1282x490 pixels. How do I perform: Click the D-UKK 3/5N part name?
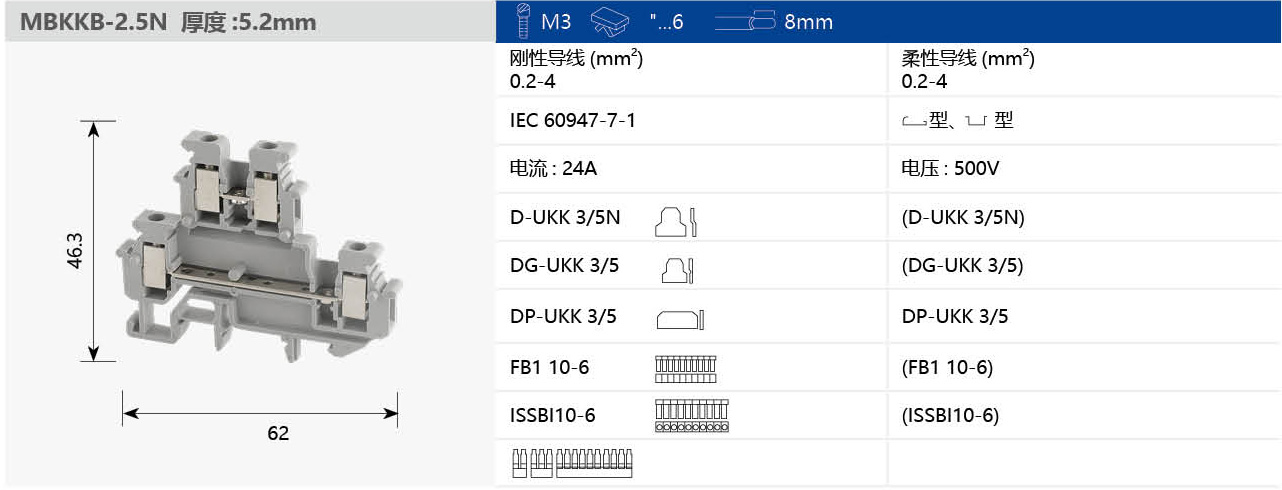tap(565, 217)
